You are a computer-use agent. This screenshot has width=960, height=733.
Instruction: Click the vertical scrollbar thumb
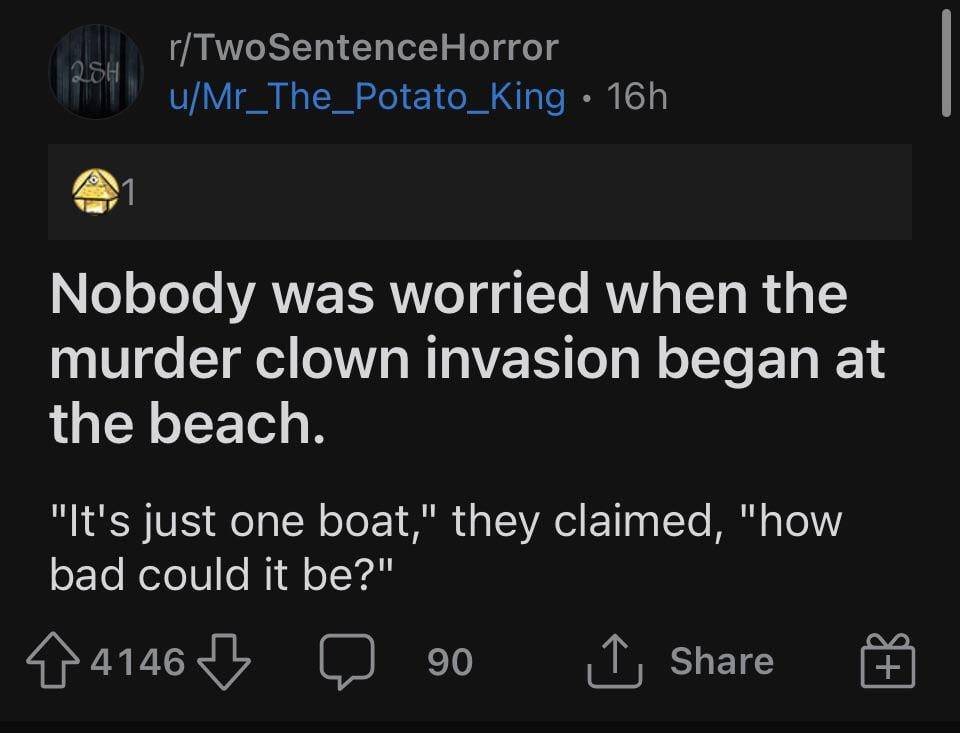point(946,65)
